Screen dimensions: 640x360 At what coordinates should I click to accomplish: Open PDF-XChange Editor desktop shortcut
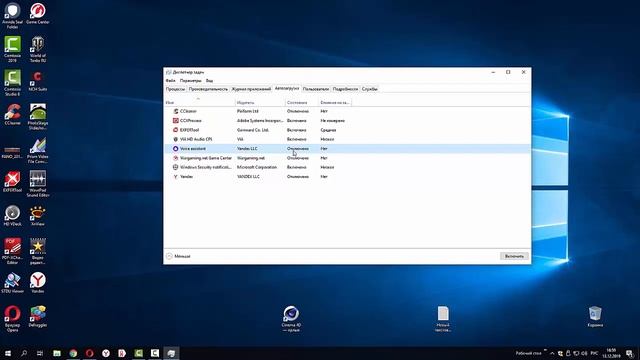(12, 251)
